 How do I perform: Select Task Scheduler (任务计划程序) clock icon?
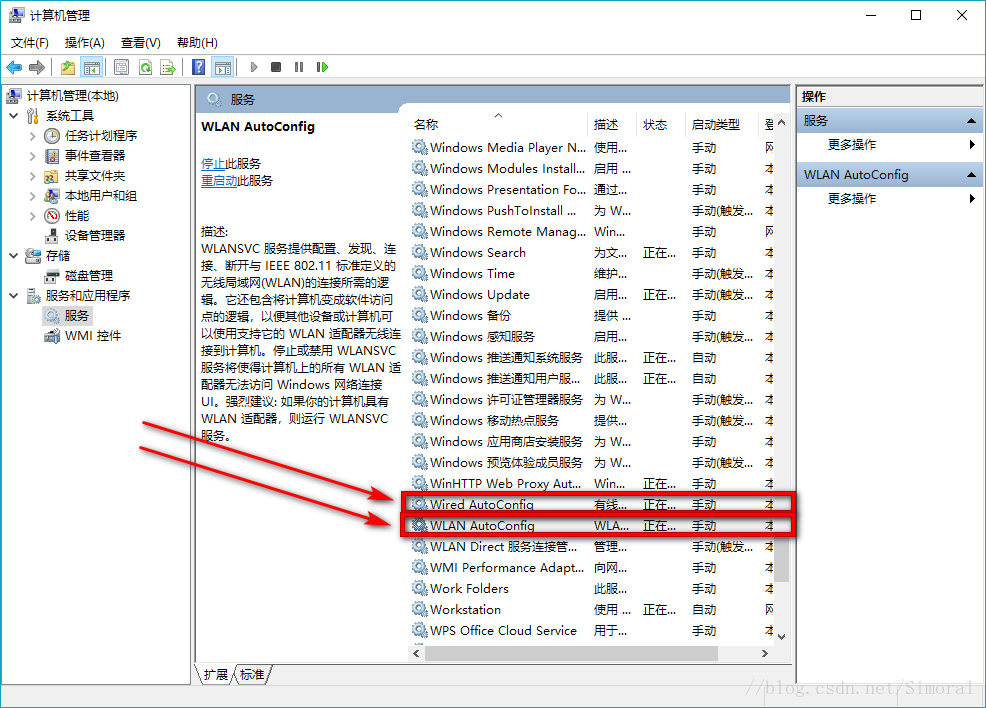coord(52,136)
